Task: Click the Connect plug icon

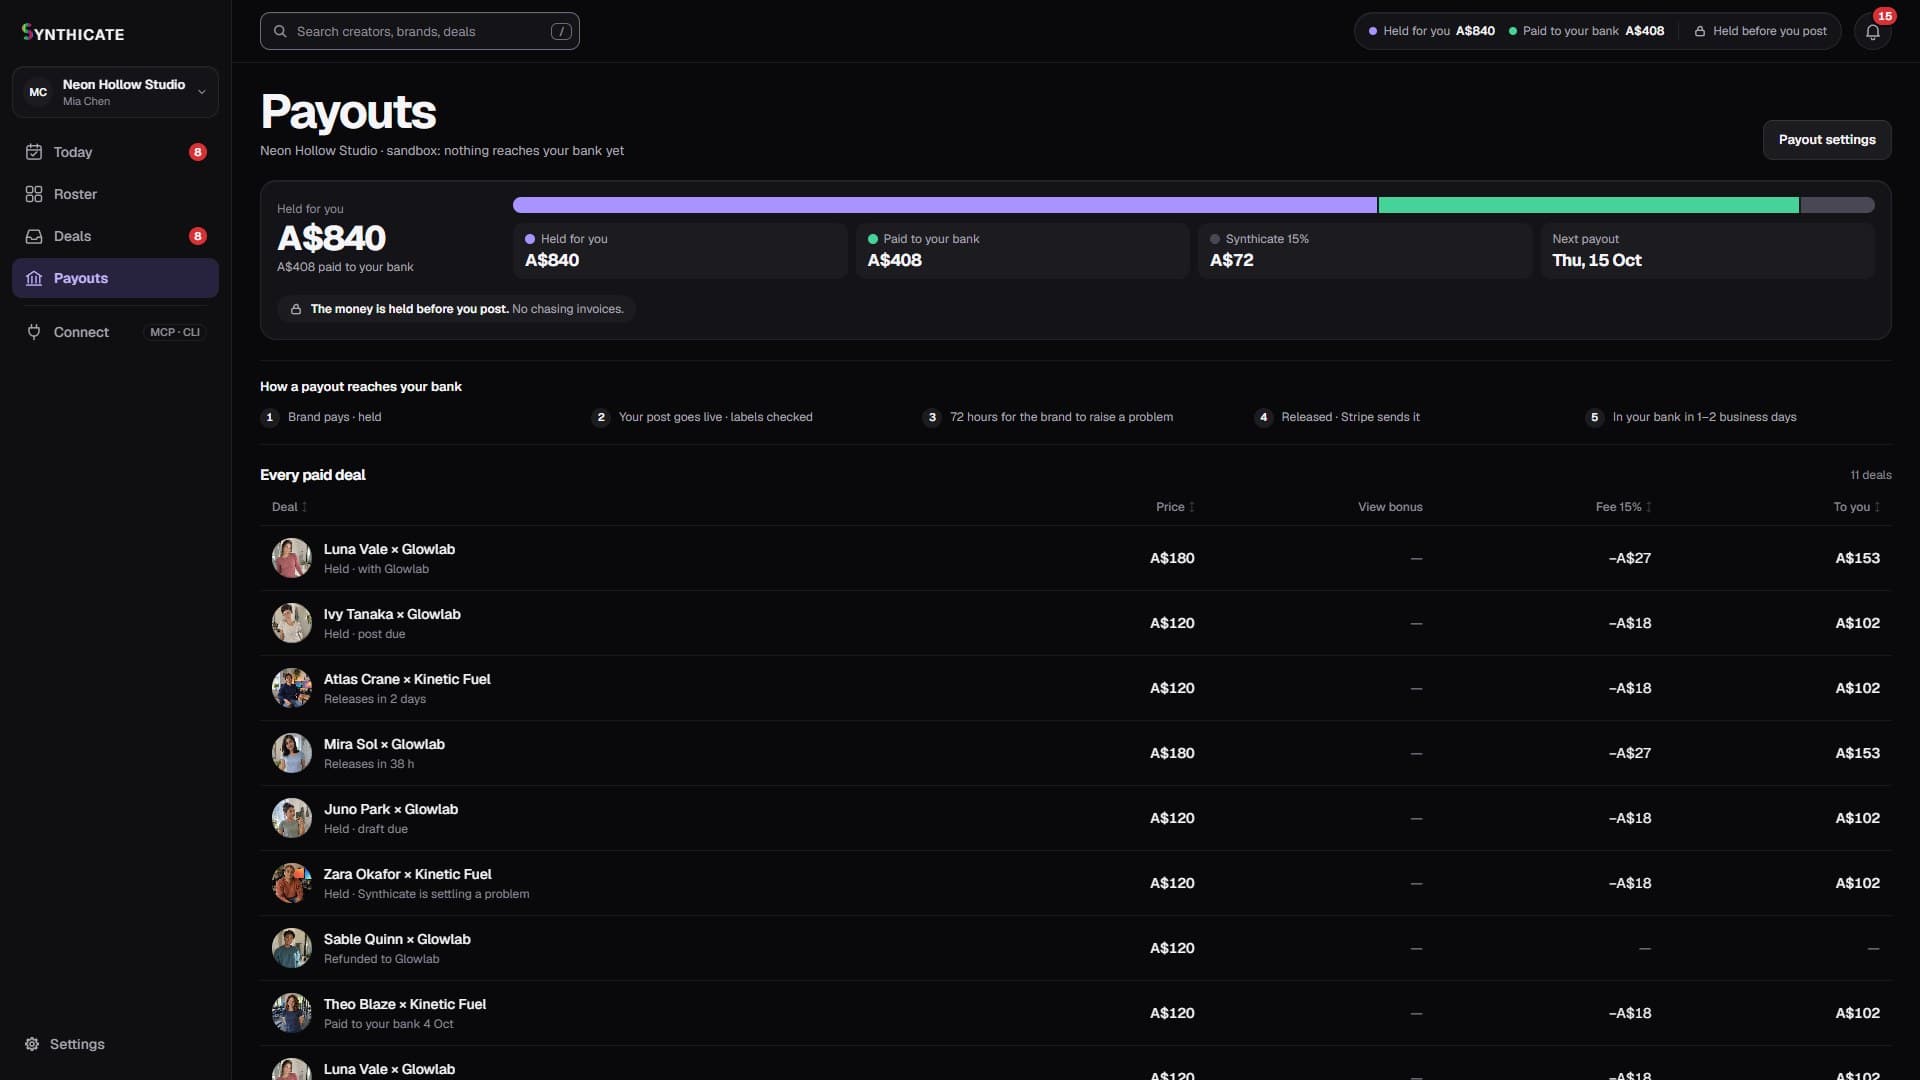Action: point(34,332)
